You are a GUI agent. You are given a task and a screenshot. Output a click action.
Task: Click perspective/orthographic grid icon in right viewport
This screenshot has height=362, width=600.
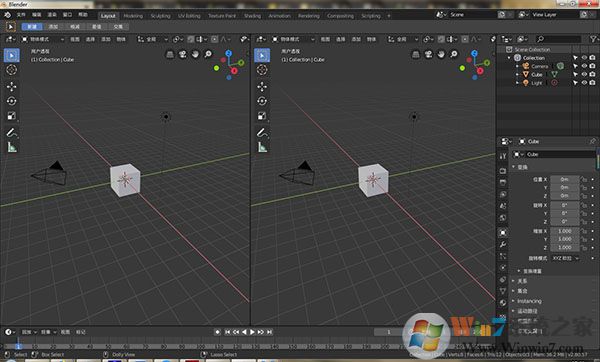(x=416, y=54)
